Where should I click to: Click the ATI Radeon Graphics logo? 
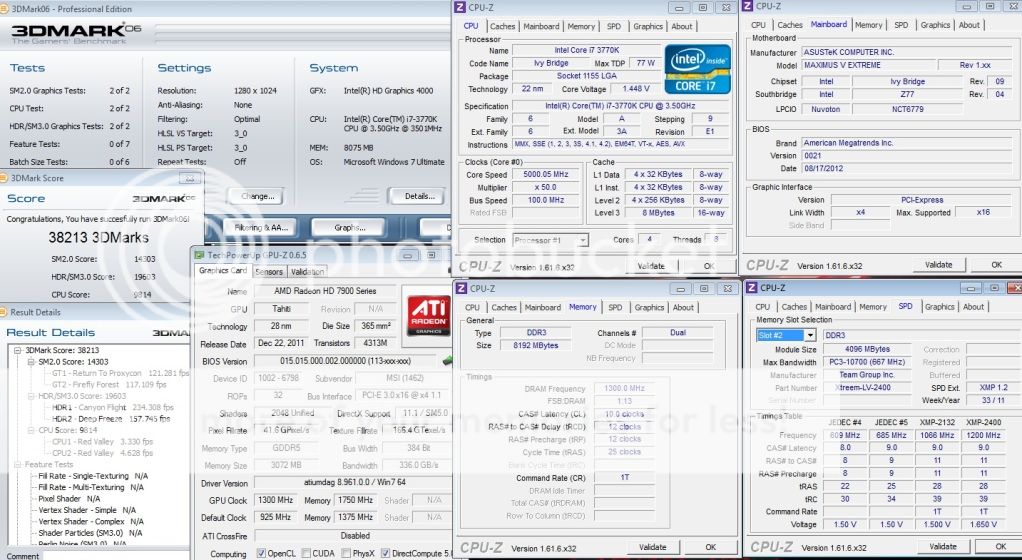[x=429, y=313]
